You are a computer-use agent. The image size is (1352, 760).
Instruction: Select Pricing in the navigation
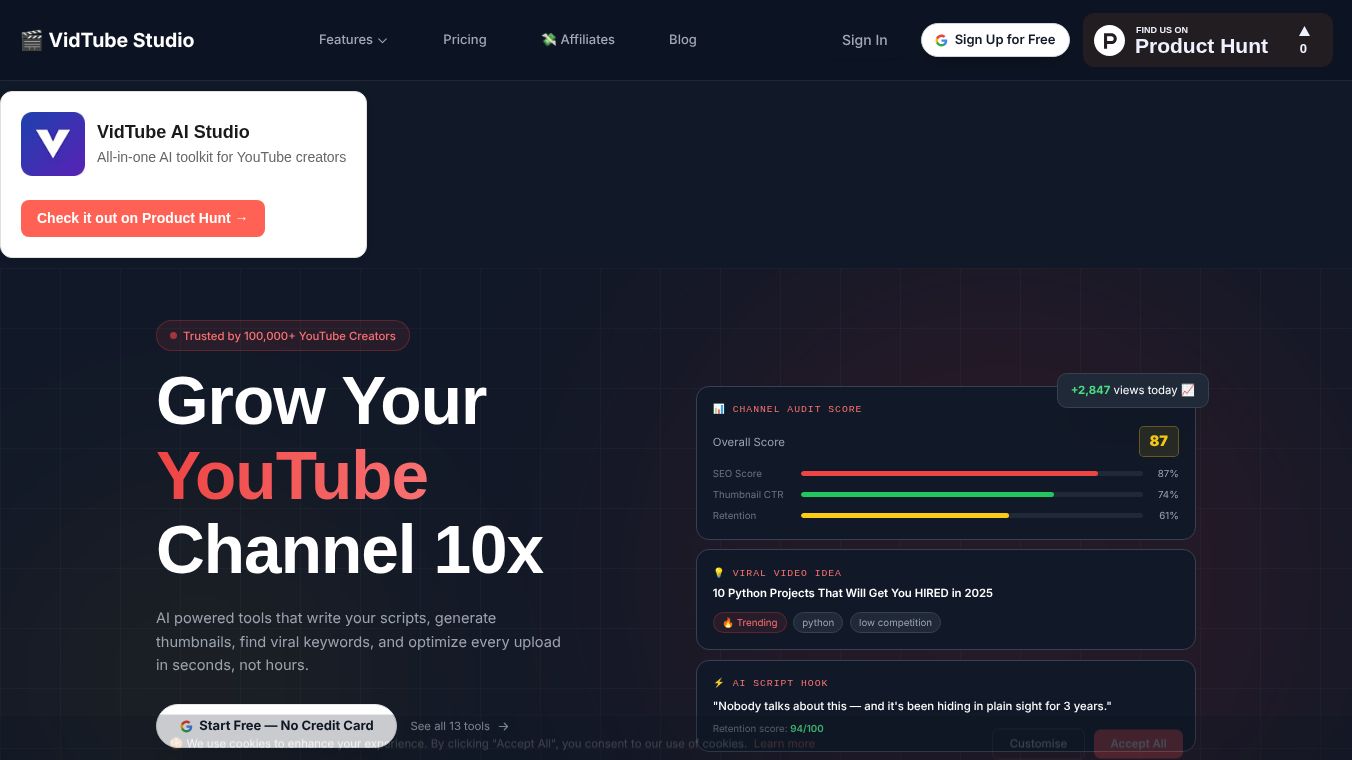465,40
